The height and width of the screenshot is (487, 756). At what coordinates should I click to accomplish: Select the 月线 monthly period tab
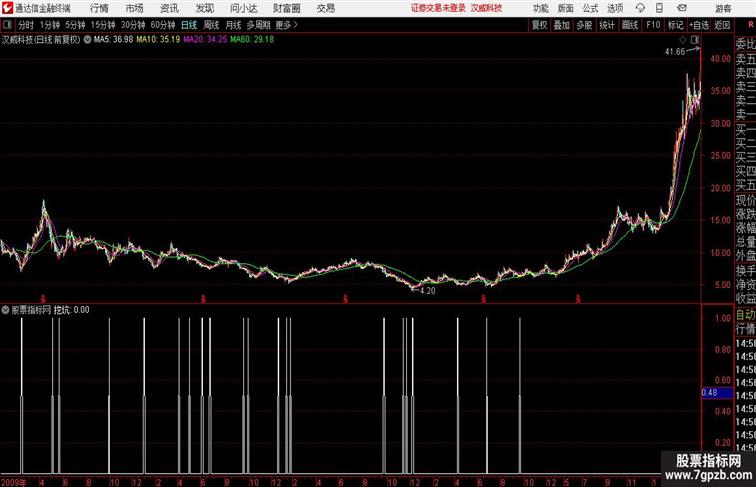233,25
